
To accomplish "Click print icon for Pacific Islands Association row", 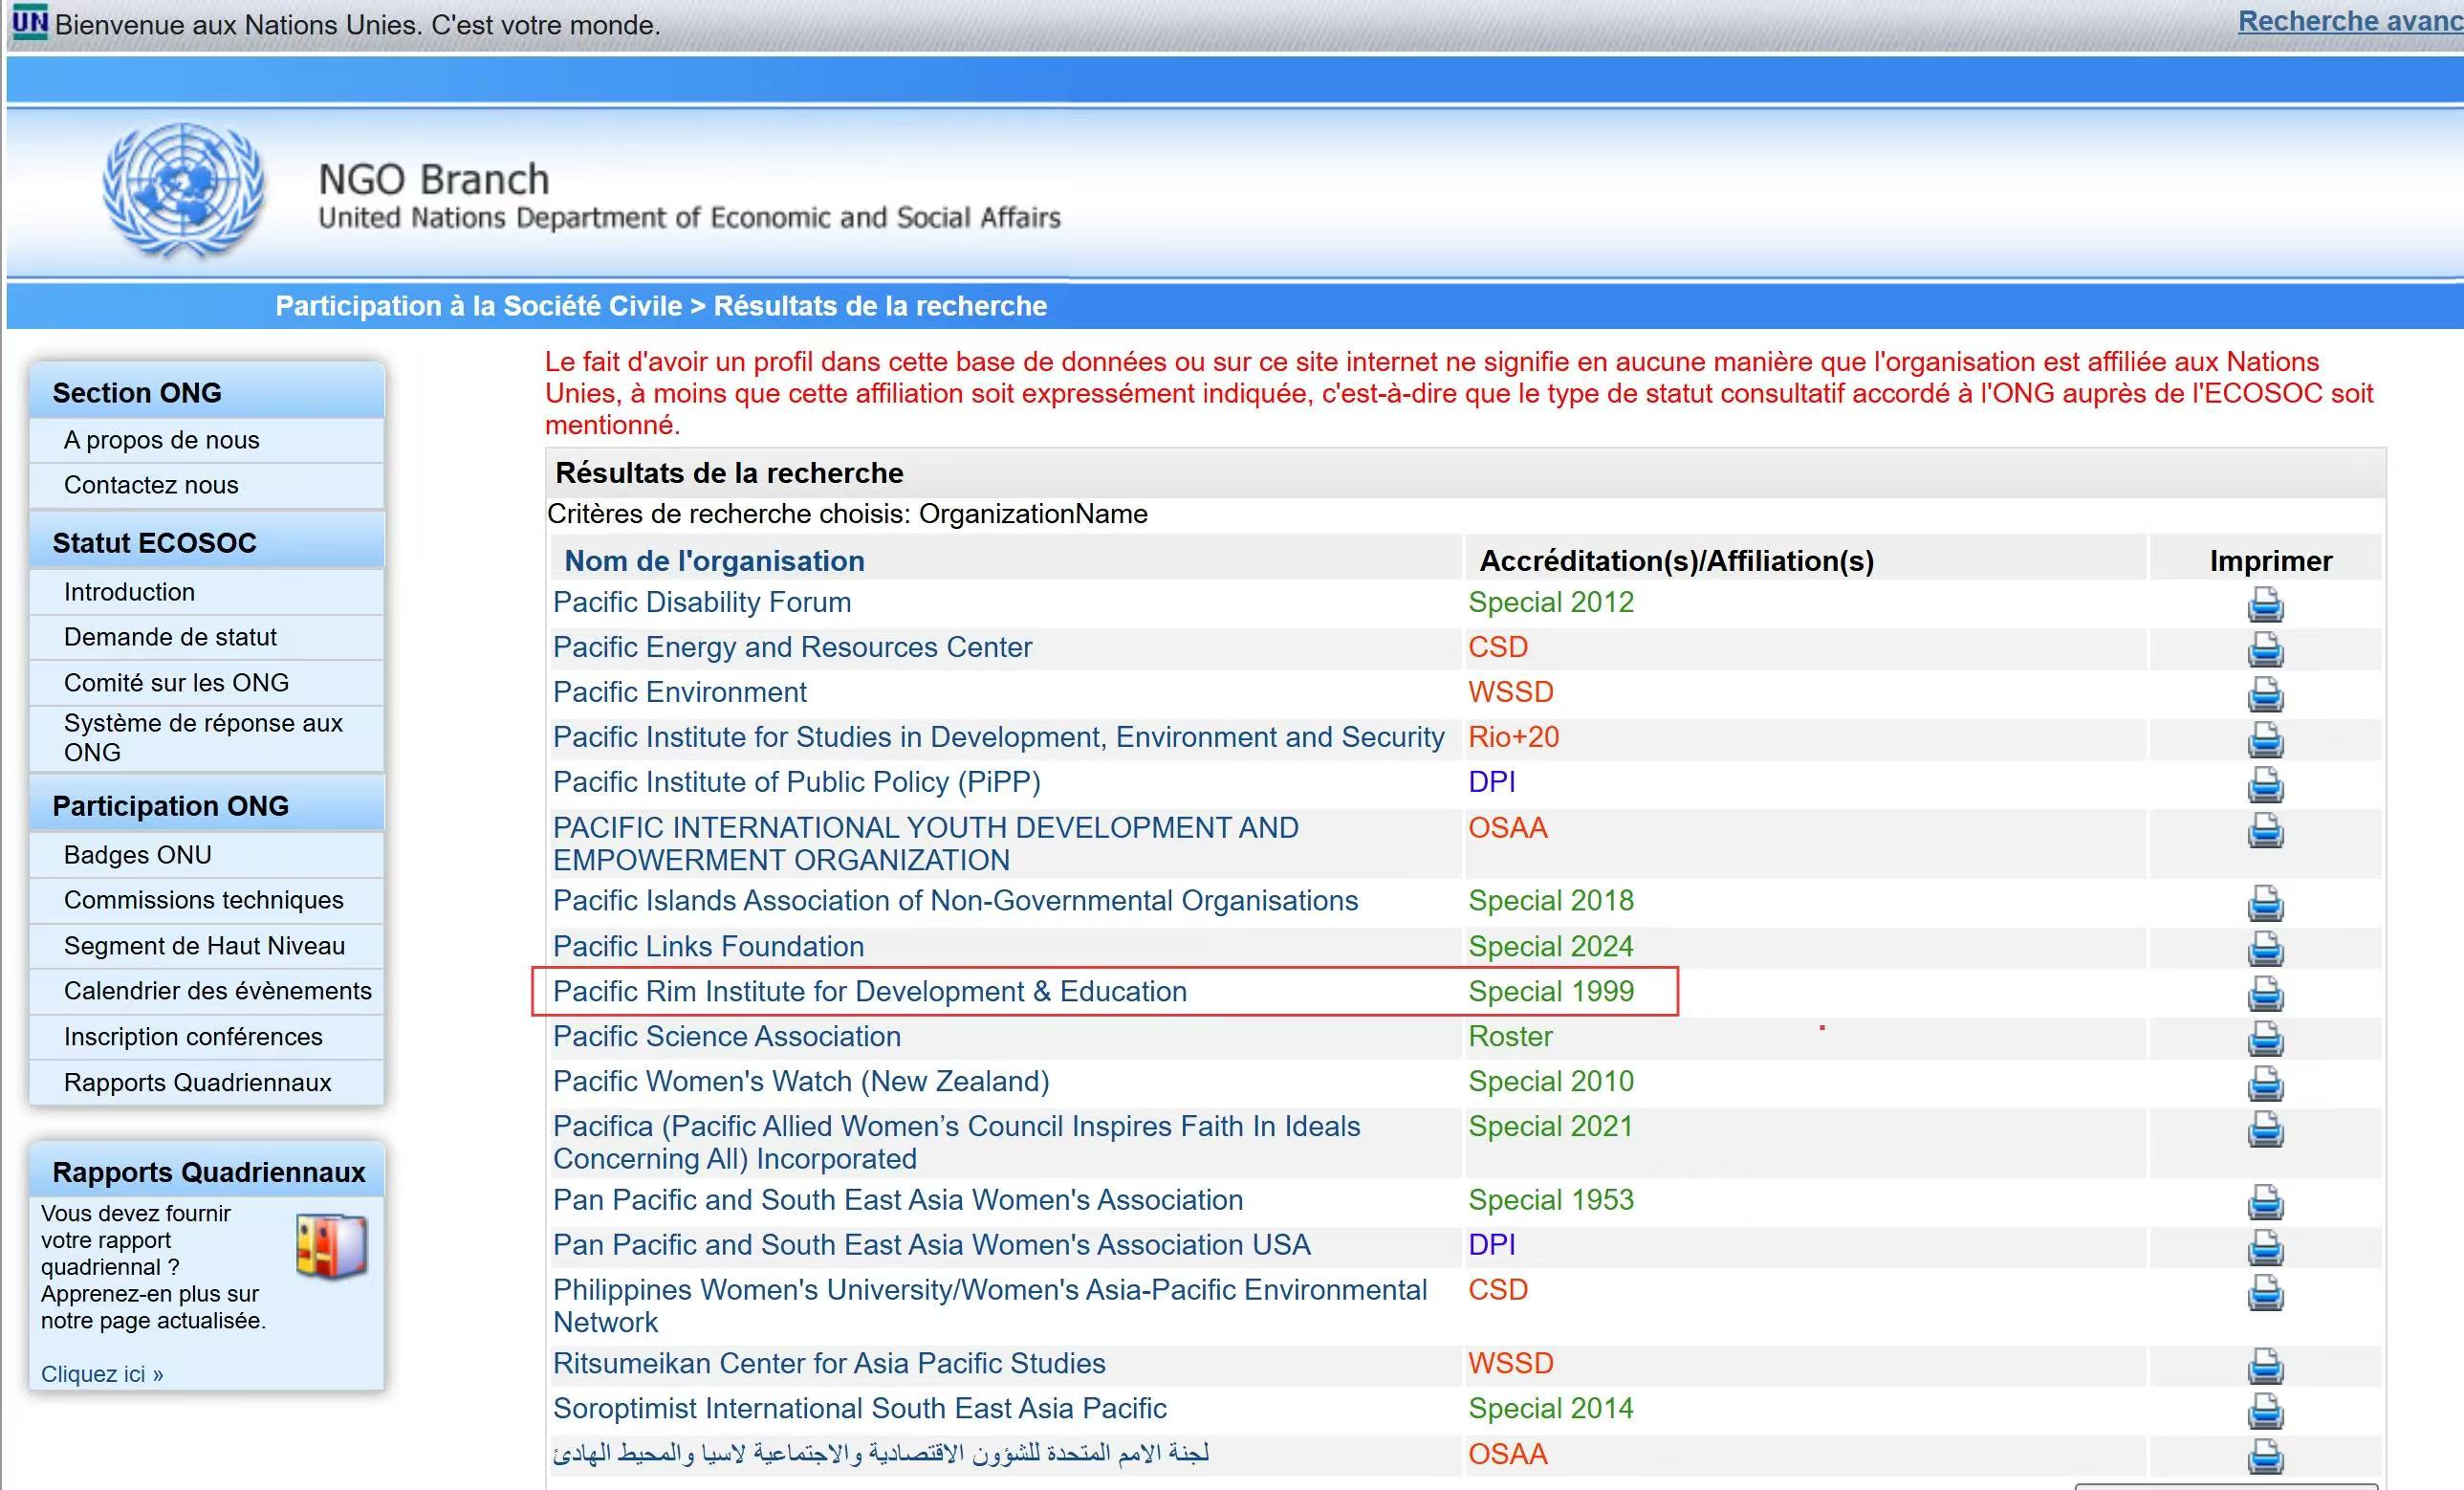I will [2265, 904].
